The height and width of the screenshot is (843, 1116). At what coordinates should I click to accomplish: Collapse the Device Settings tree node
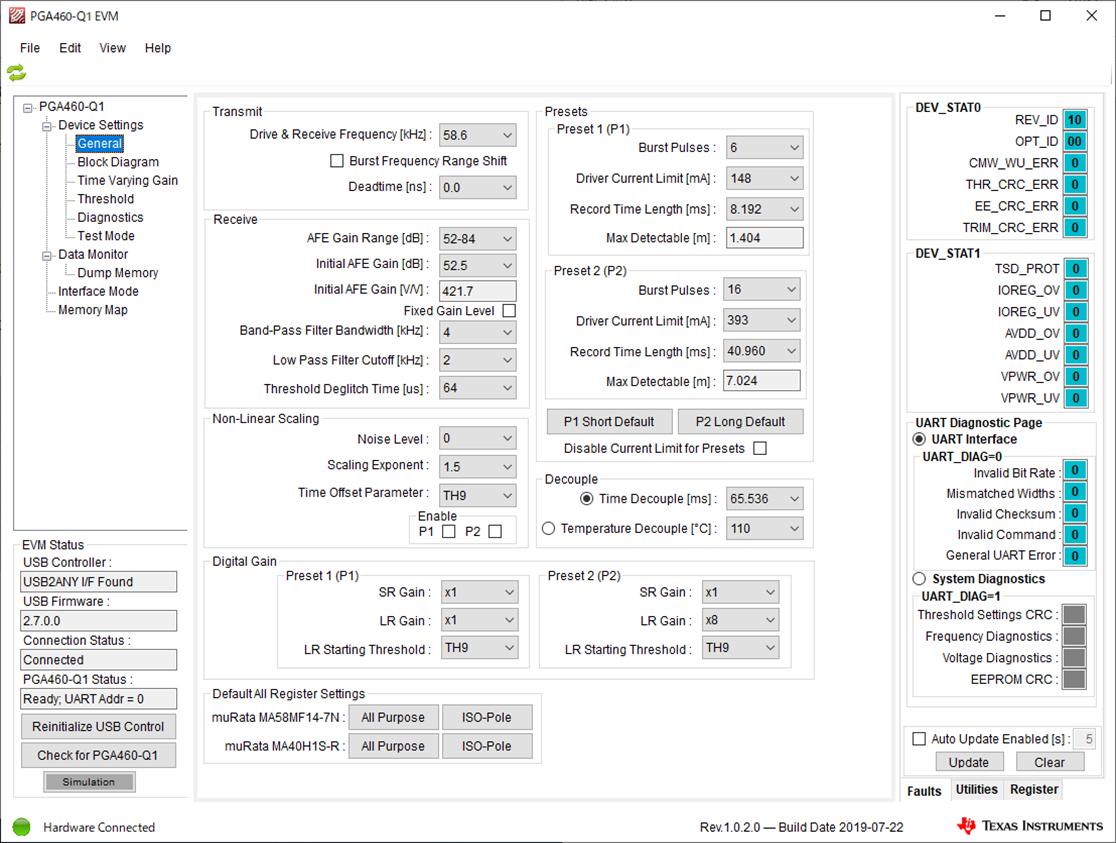tap(47, 126)
